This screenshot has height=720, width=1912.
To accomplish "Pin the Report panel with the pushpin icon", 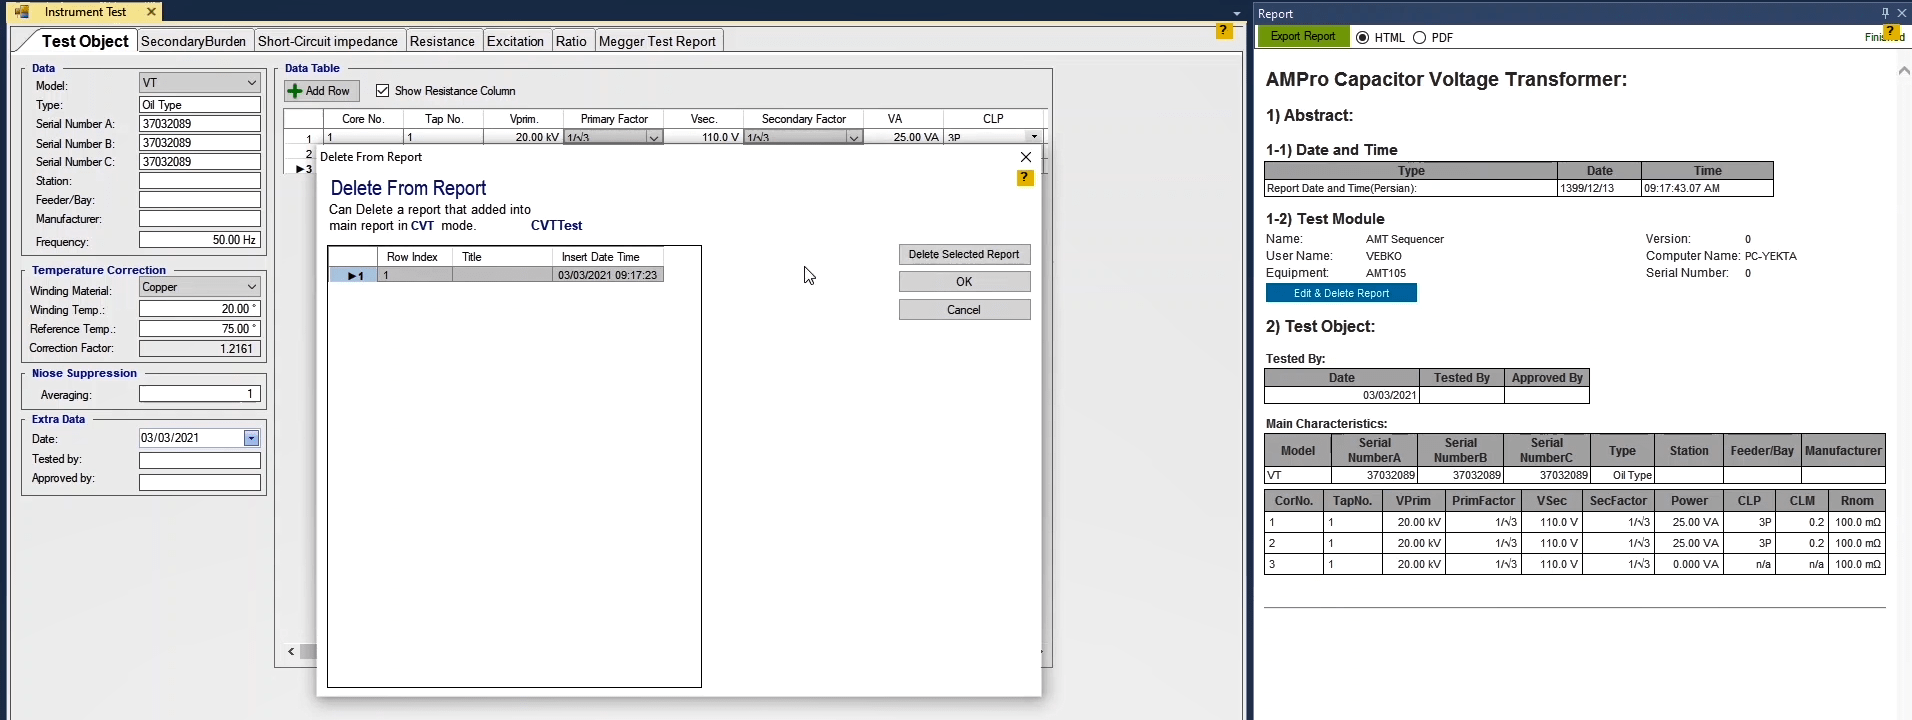I will [1885, 13].
